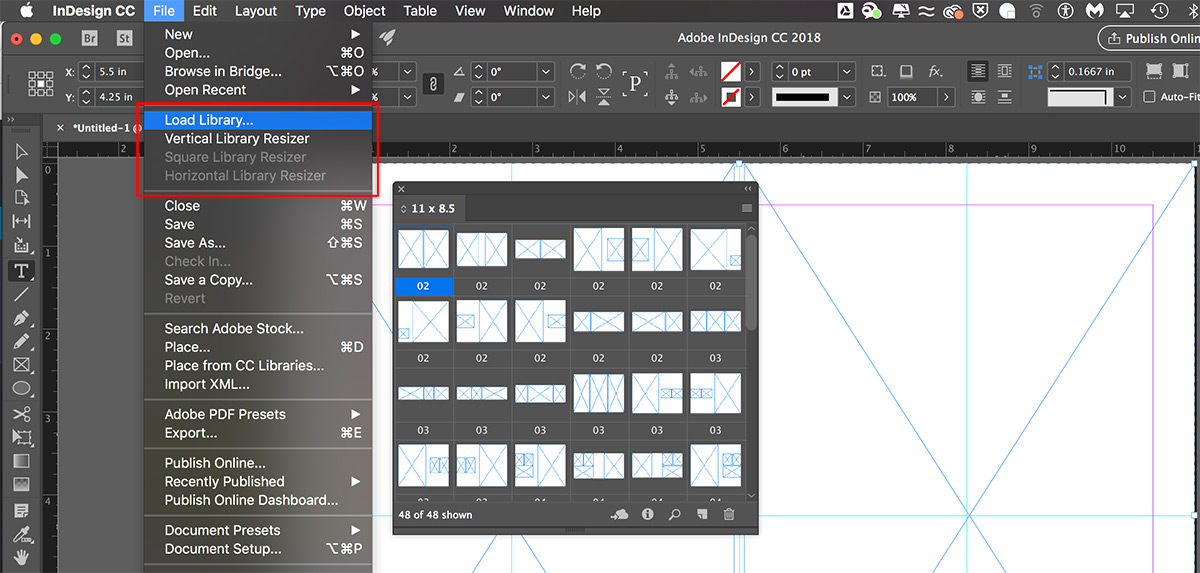Select the Free Transform tool
This screenshot has width=1200, height=573.
21,437
